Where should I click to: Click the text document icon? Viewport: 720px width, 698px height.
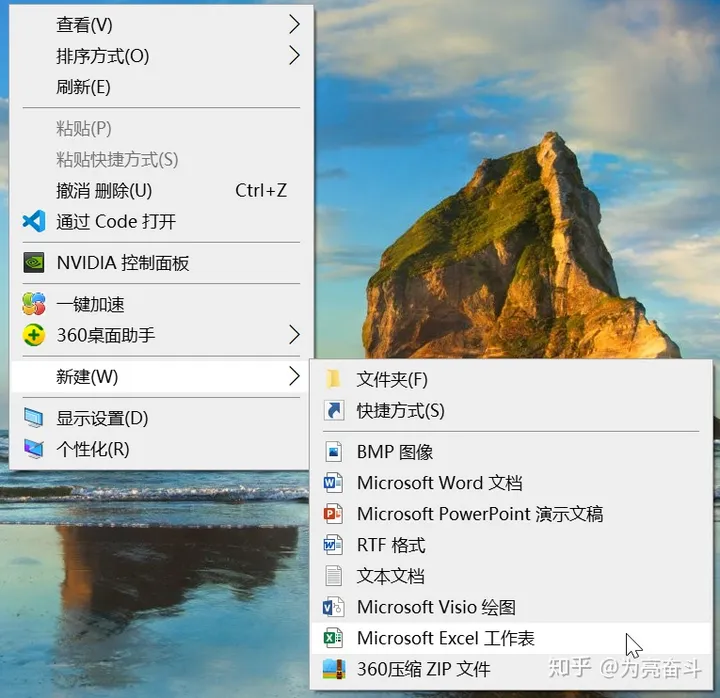pos(334,576)
